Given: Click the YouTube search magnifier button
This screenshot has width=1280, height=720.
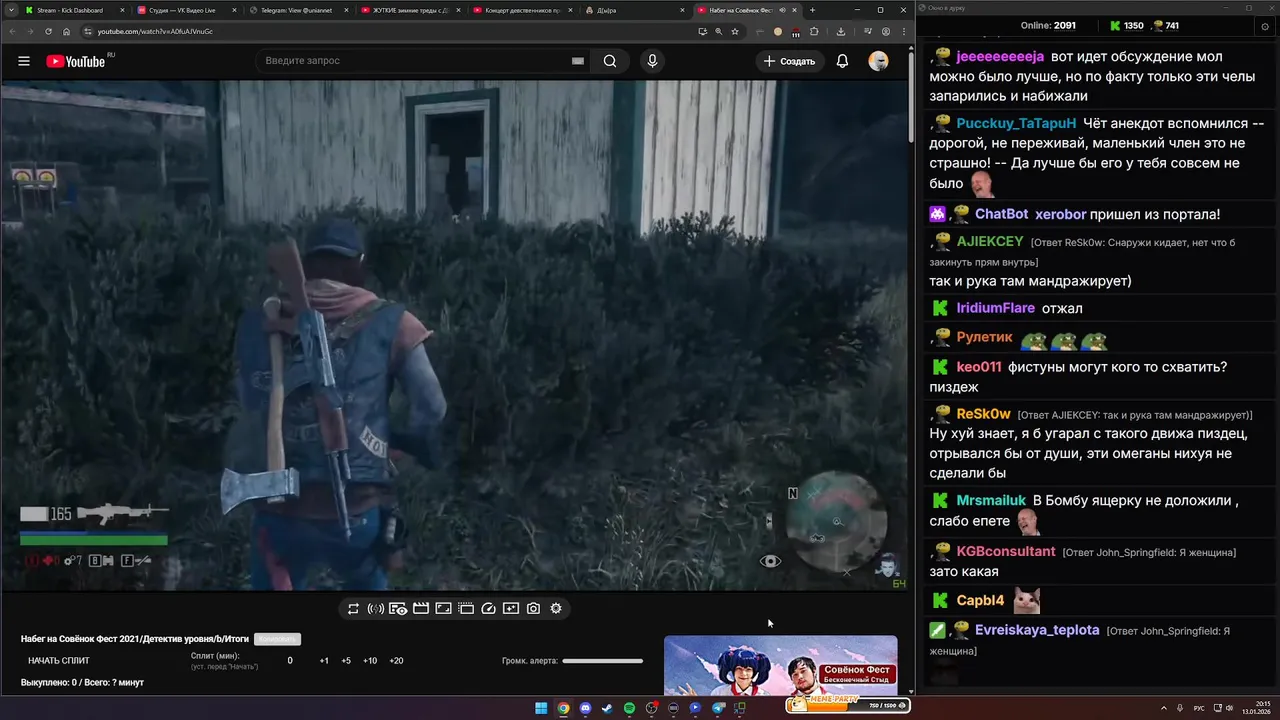Looking at the screenshot, I should 610,61.
